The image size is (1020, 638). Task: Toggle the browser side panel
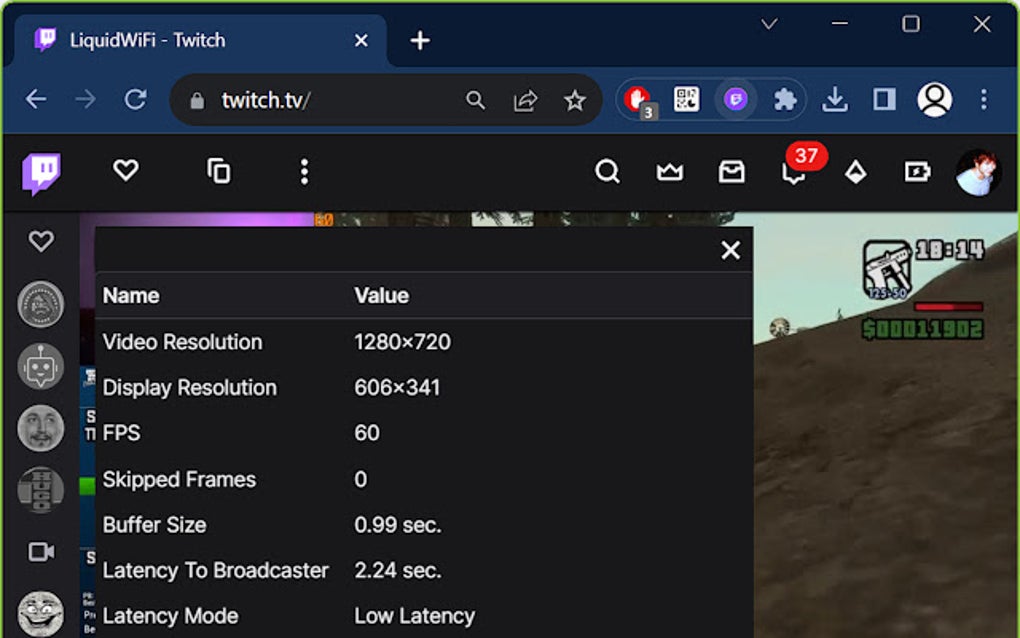click(884, 100)
